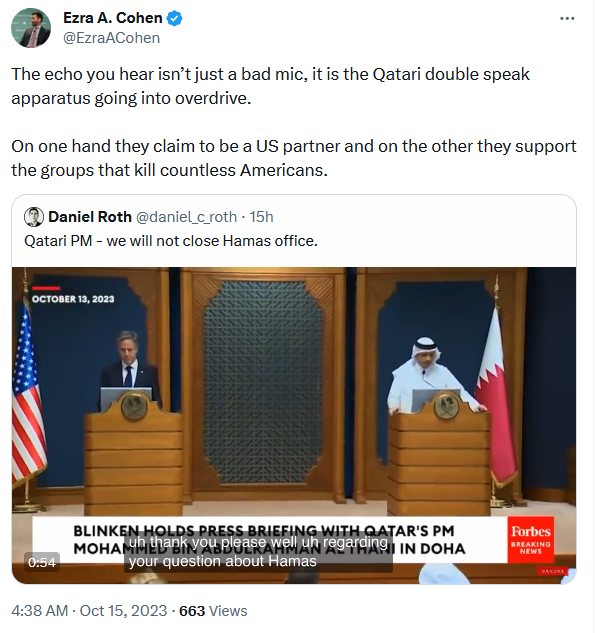Open the 663 Views count
Screen dimensions: 597x633
click(213, 611)
